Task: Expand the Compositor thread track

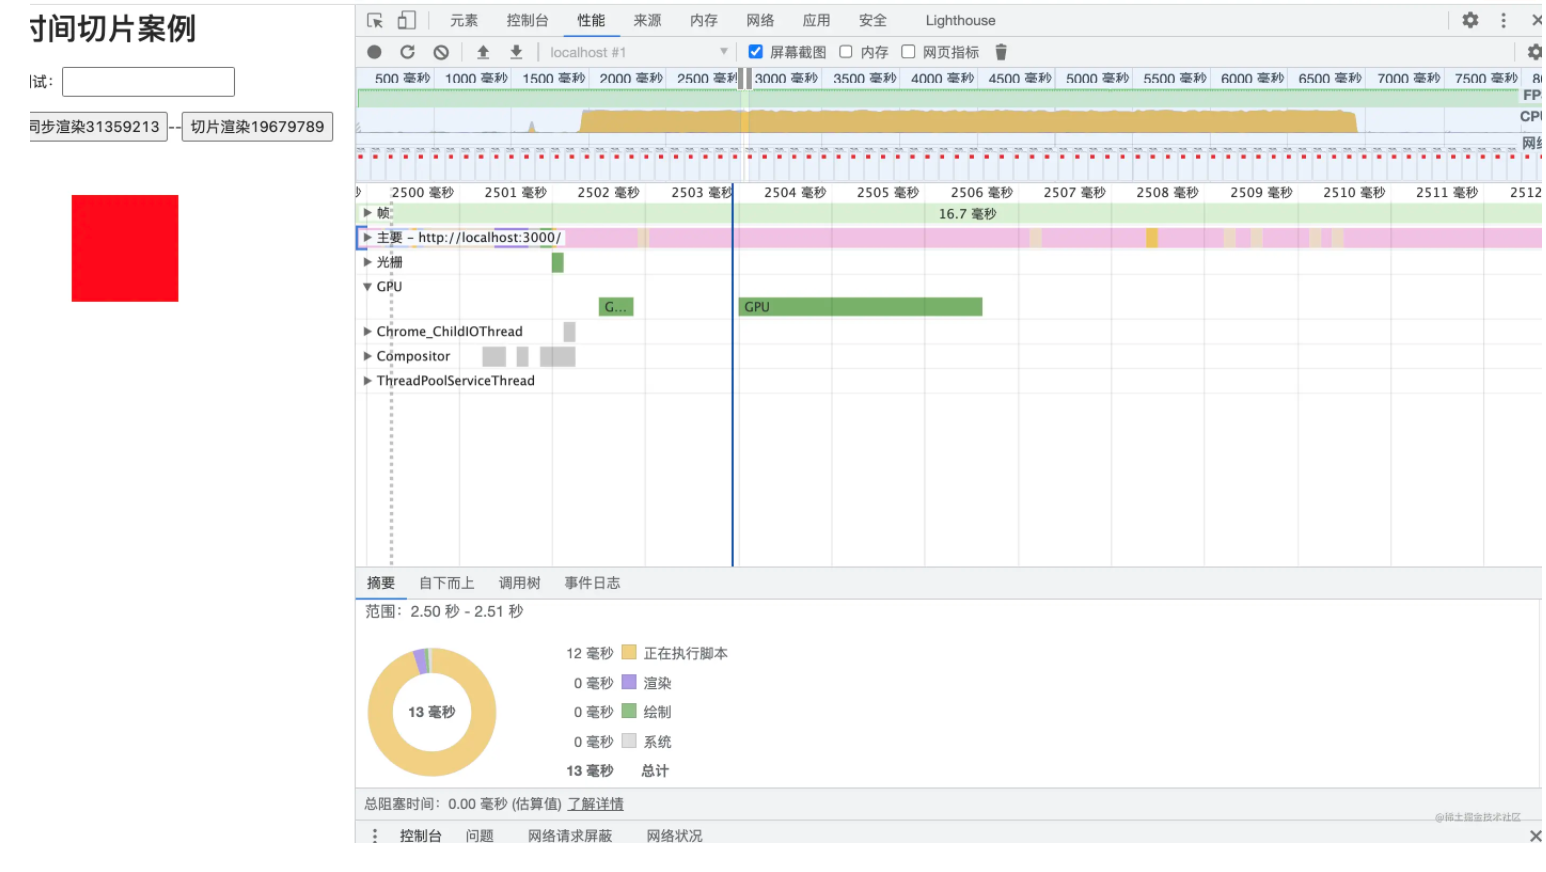Action: 367,356
